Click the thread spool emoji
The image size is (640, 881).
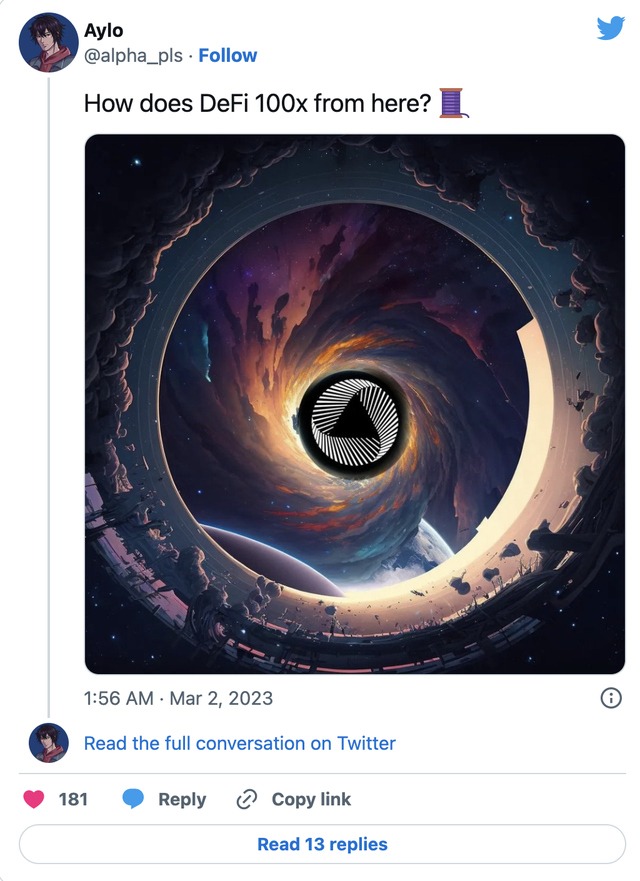pyautogui.click(x=453, y=102)
